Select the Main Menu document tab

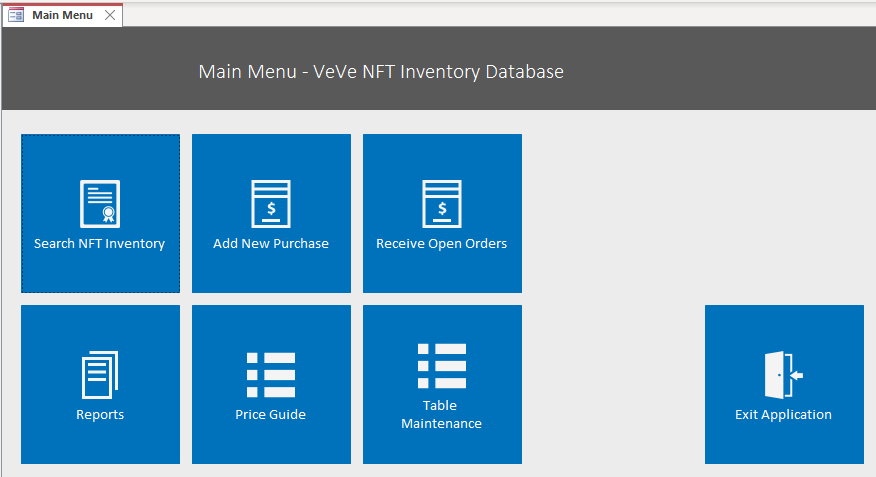tap(63, 15)
